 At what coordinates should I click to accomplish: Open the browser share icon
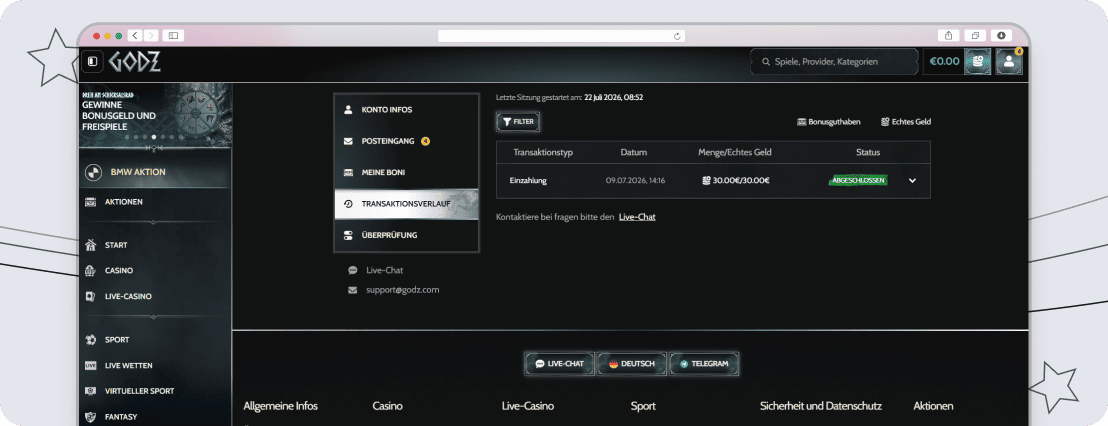coord(948,35)
